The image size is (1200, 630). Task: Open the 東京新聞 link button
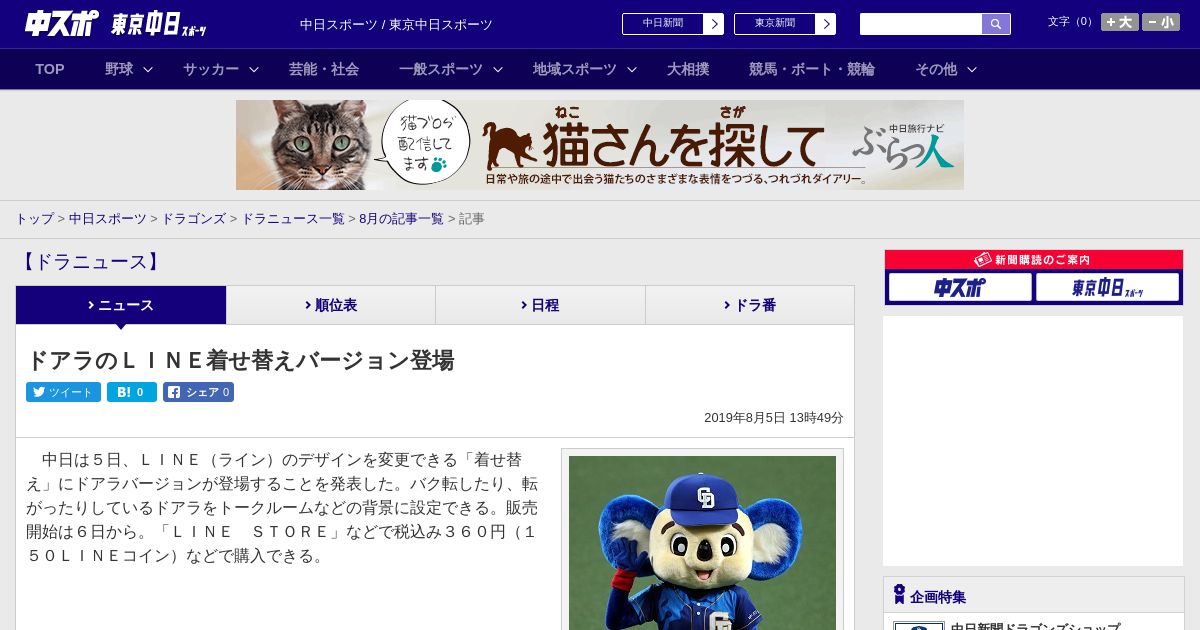(x=785, y=24)
